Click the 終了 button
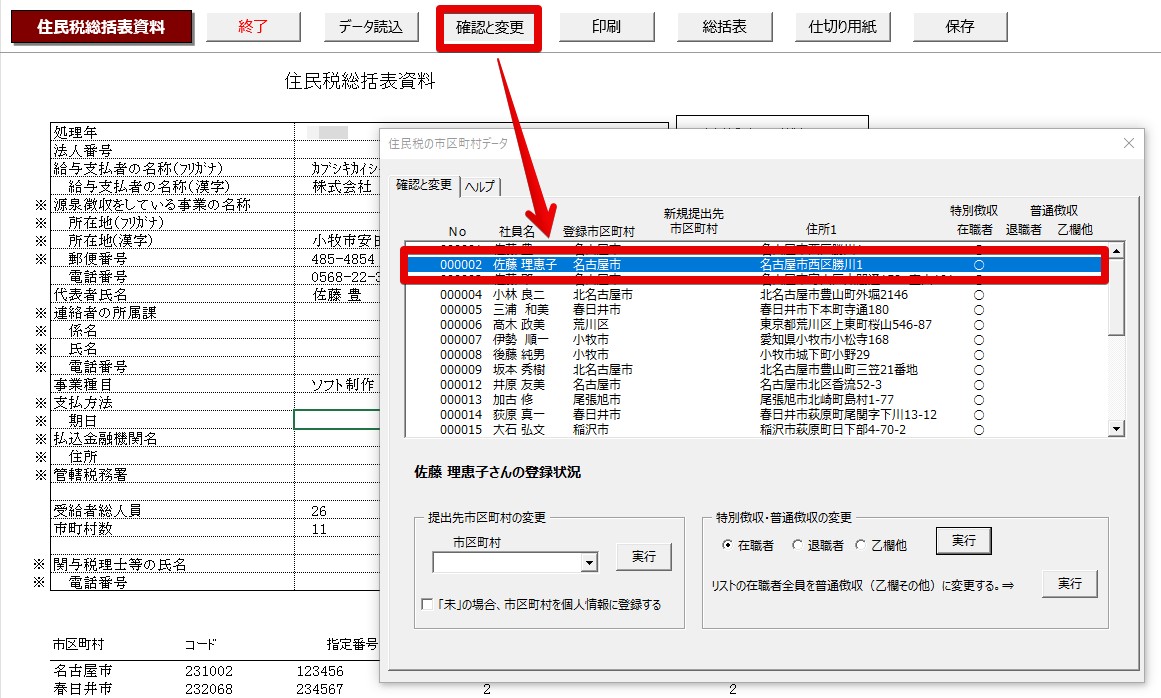1161x698 pixels. pyautogui.click(x=253, y=27)
